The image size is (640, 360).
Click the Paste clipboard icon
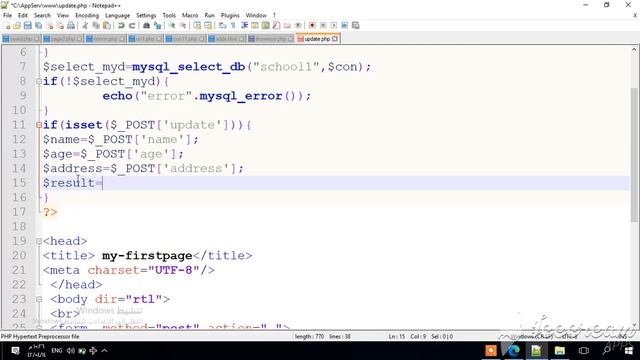point(107,25)
